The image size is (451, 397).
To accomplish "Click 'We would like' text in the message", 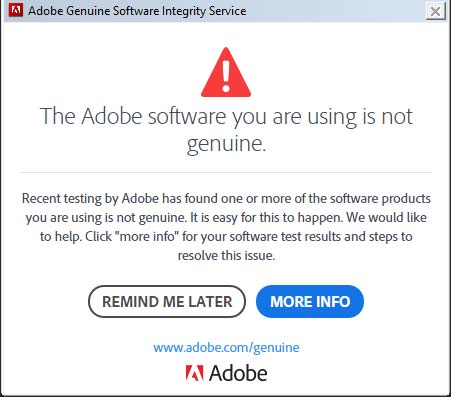I will coord(387,217).
